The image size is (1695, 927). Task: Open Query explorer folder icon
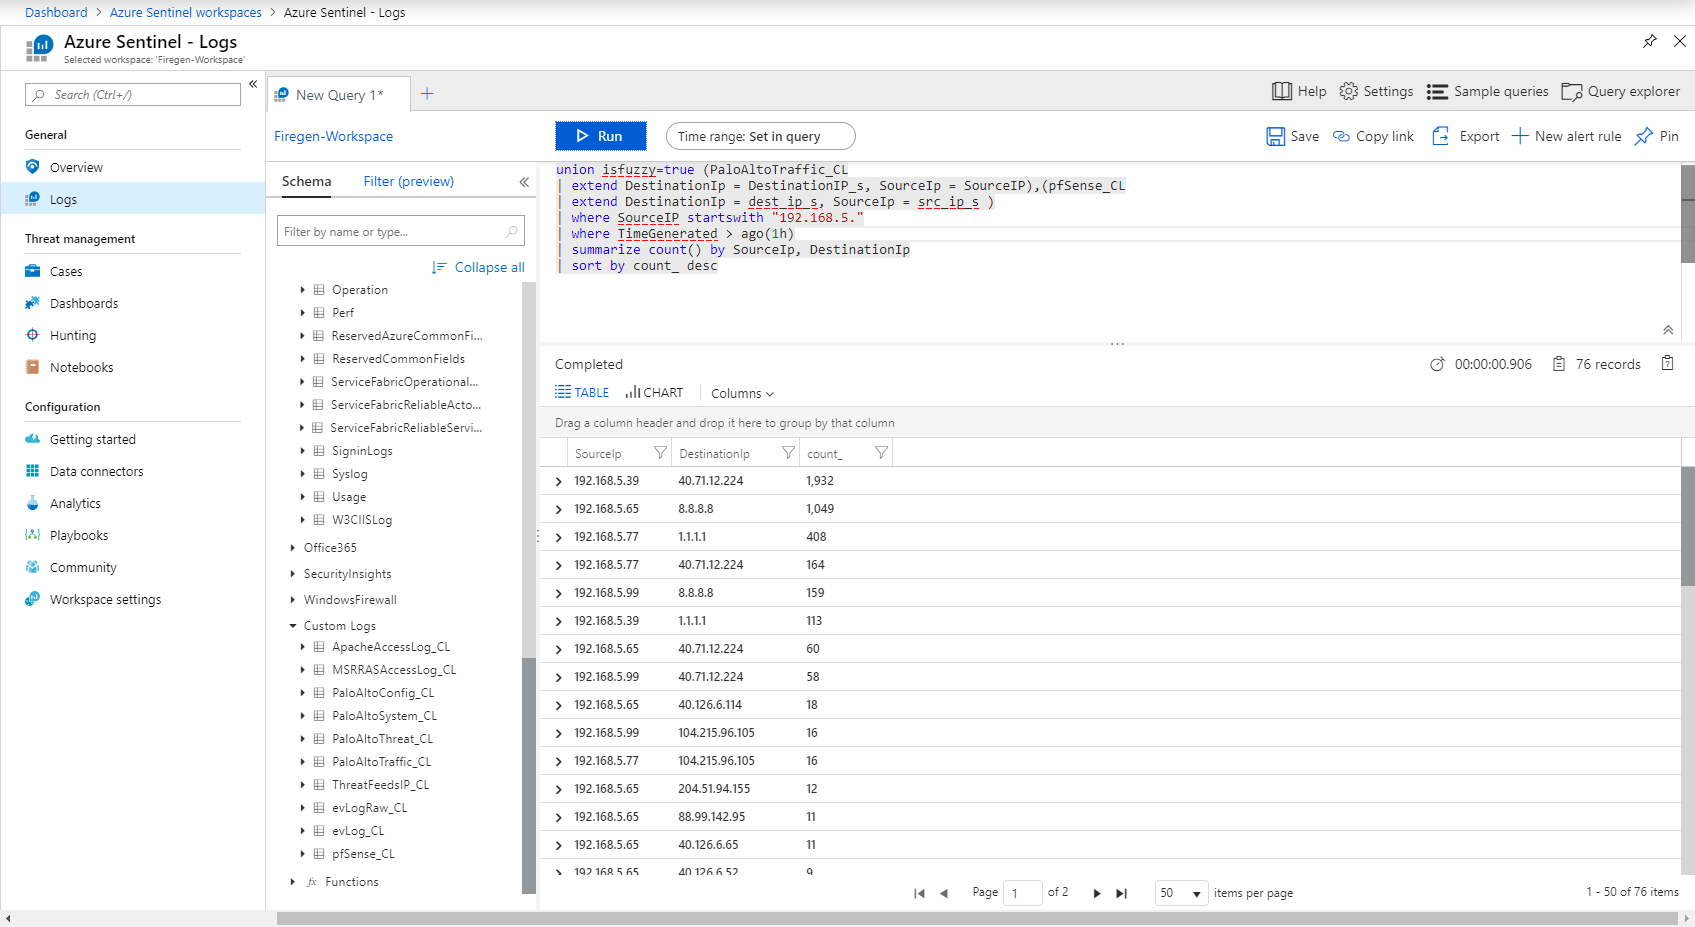pyautogui.click(x=1571, y=92)
